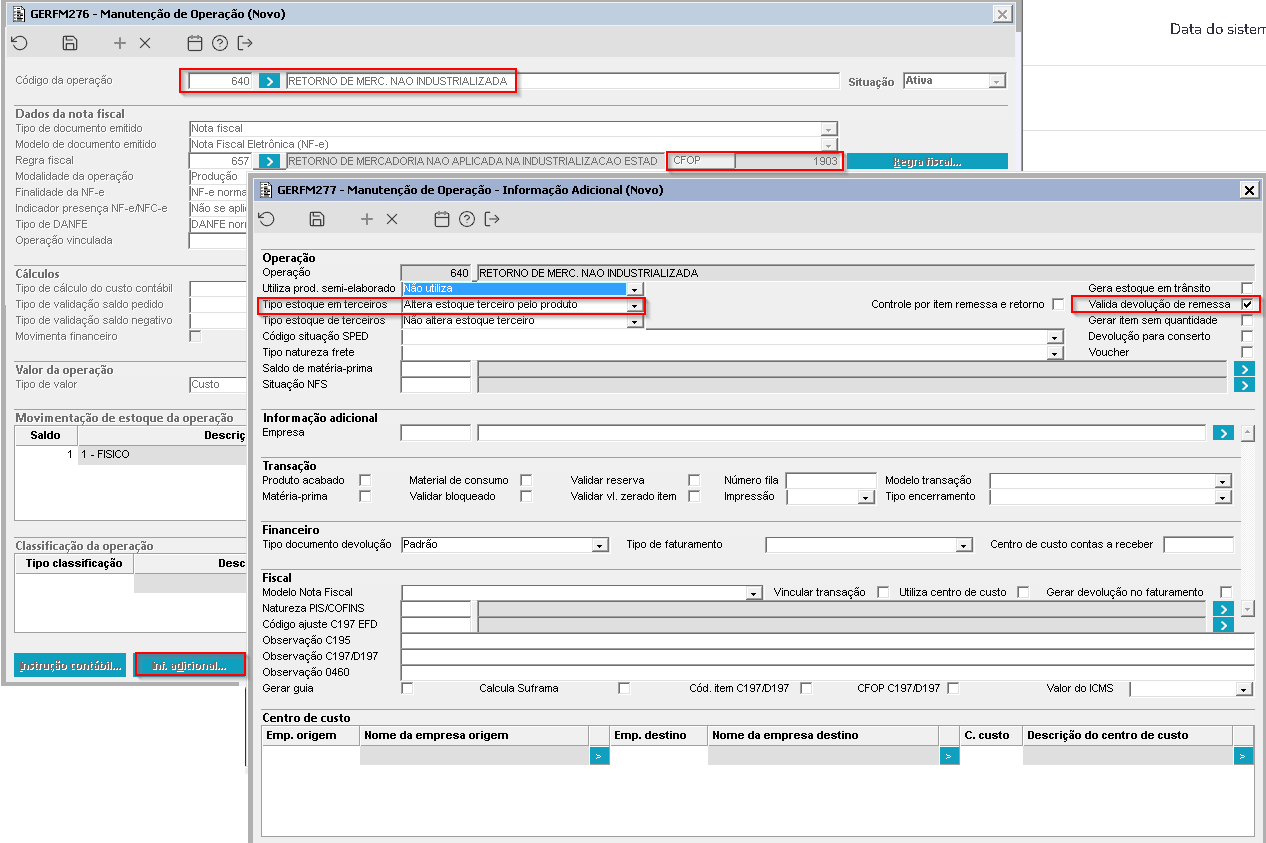The image size is (1266, 843).
Task: Close the GERFM277 window
Action: coord(1249,190)
